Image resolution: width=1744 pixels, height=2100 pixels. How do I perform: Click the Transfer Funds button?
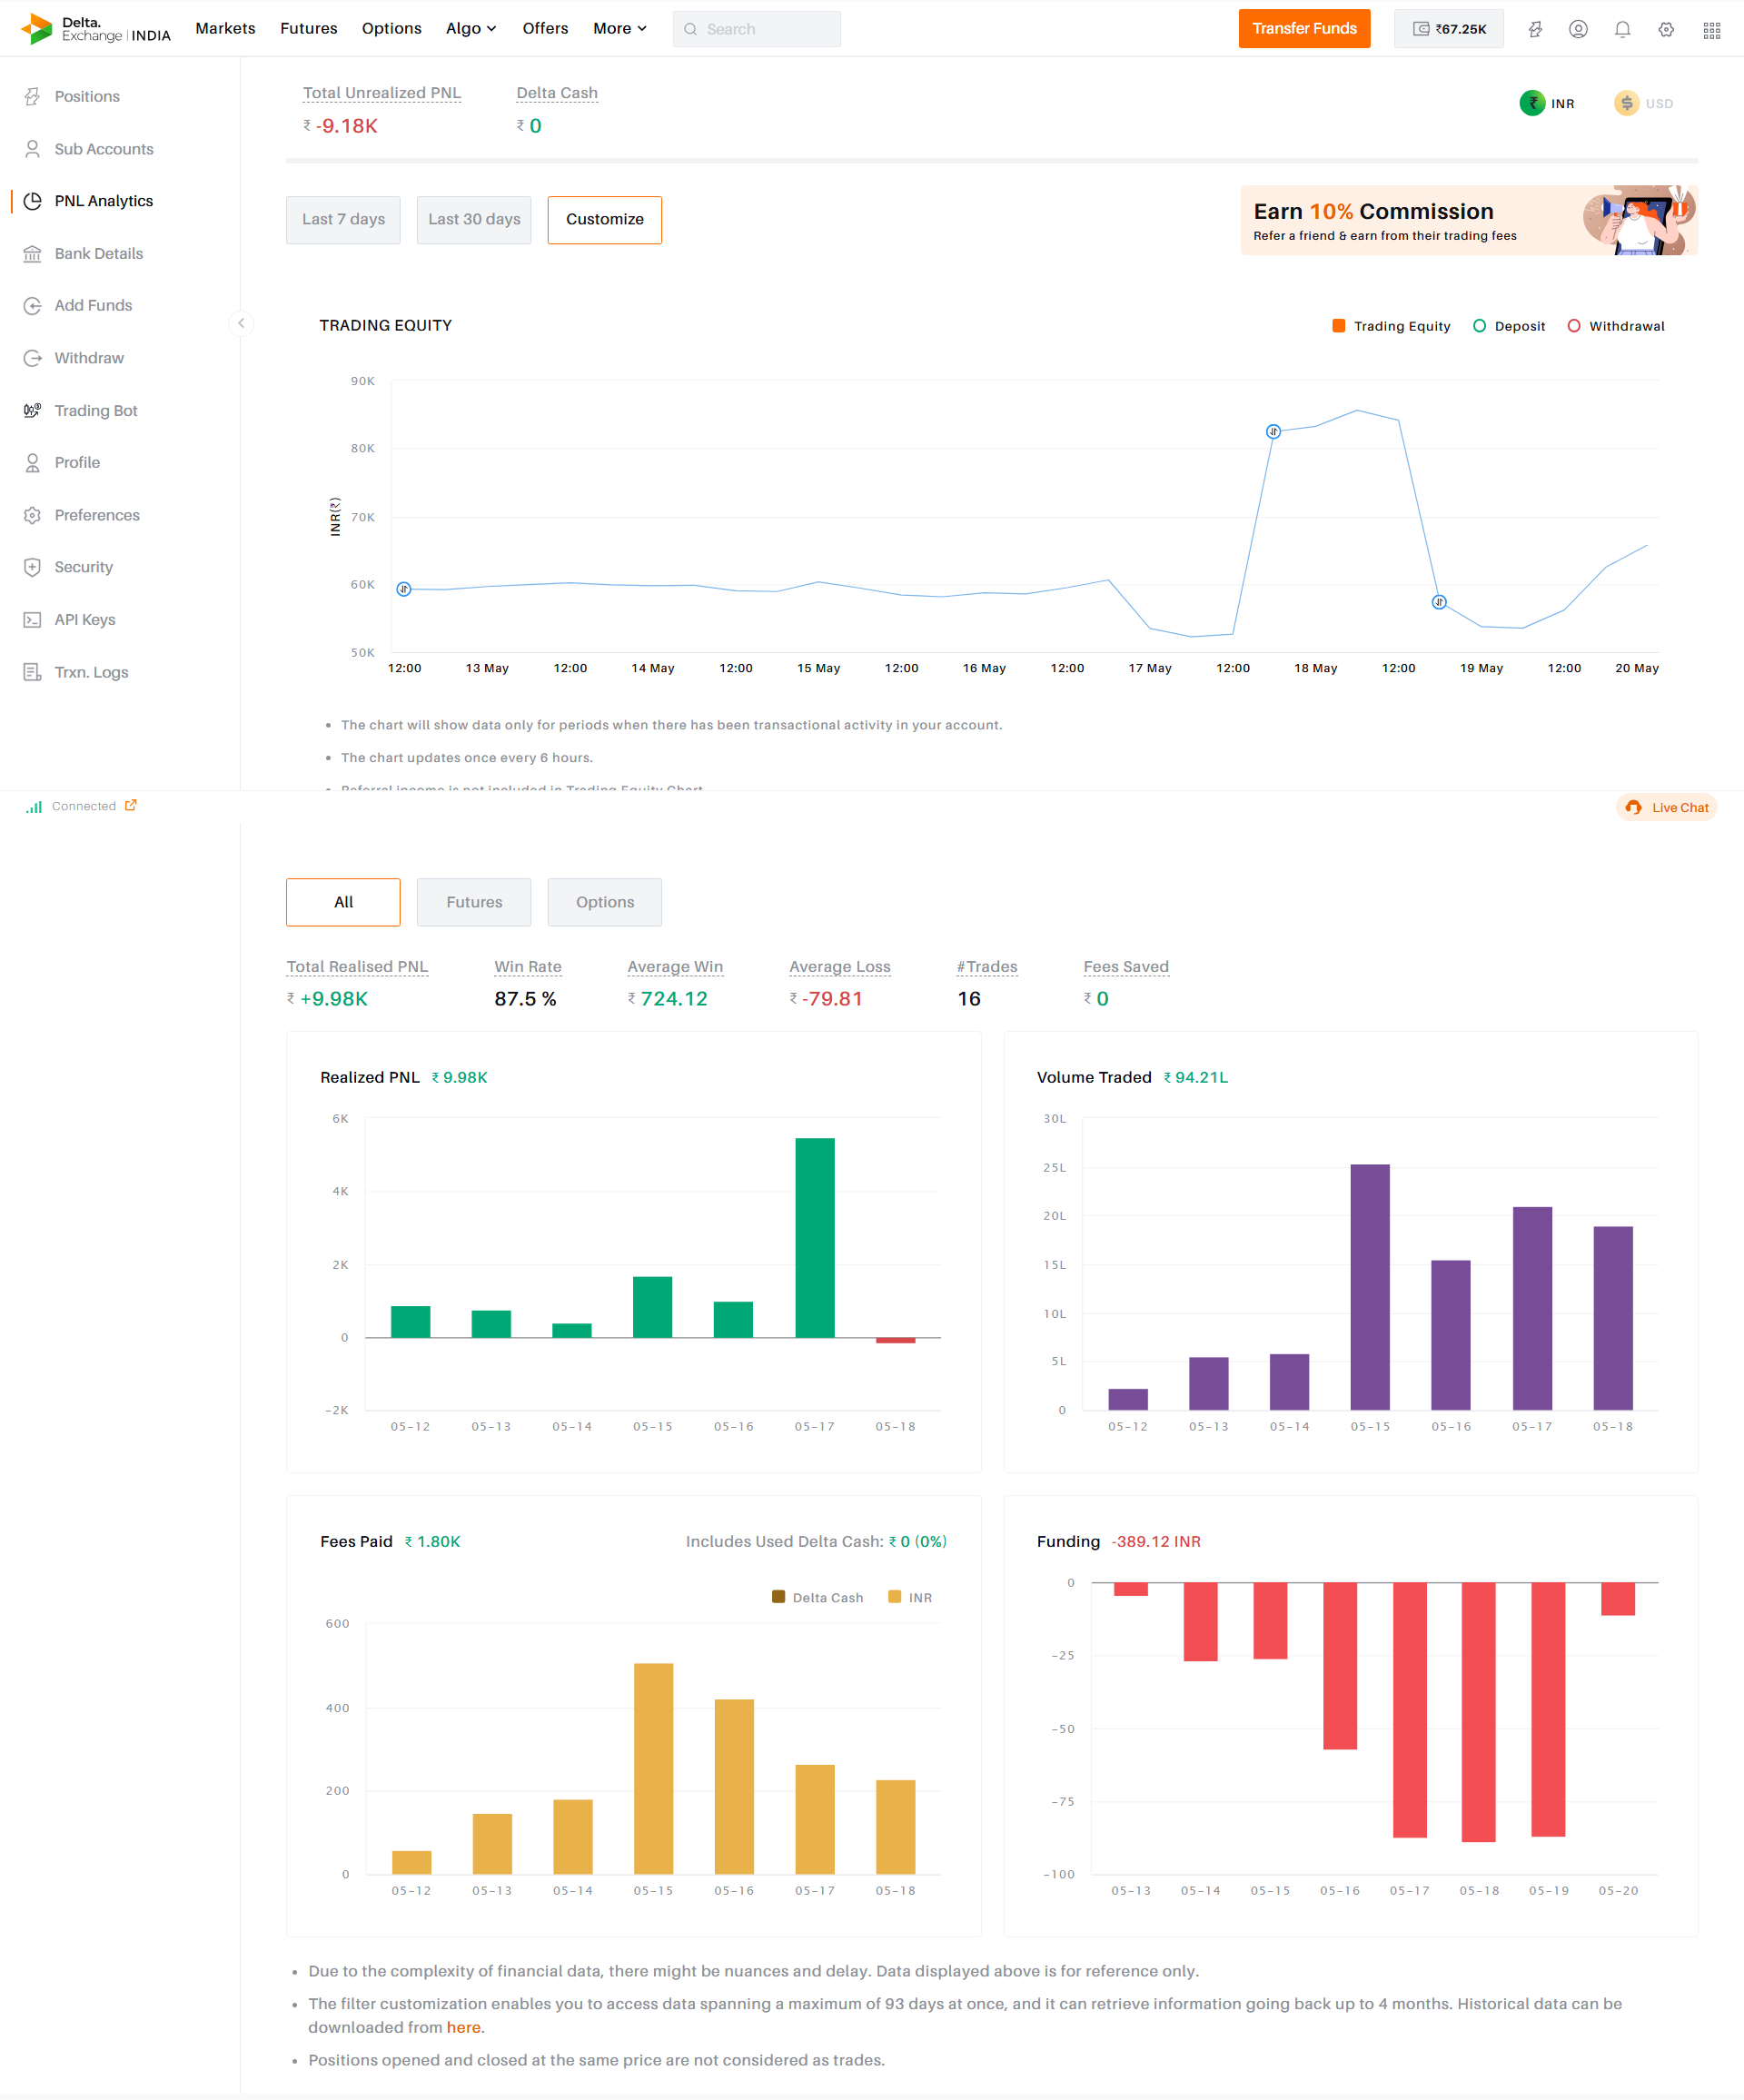pyautogui.click(x=1304, y=28)
